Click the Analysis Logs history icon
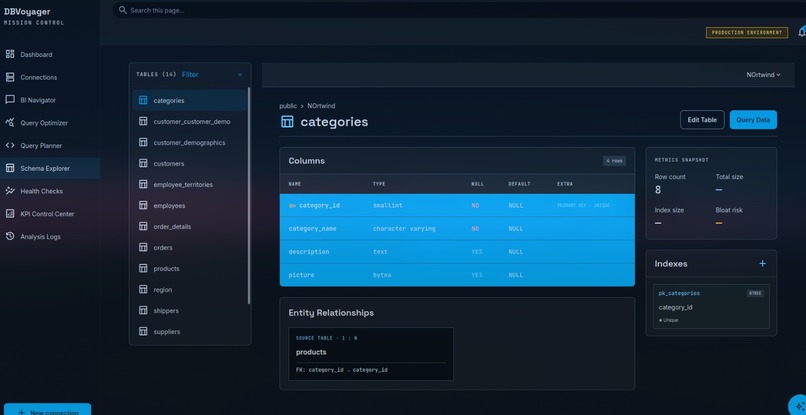This screenshot has height=415, width=806. tap(10, 237)
